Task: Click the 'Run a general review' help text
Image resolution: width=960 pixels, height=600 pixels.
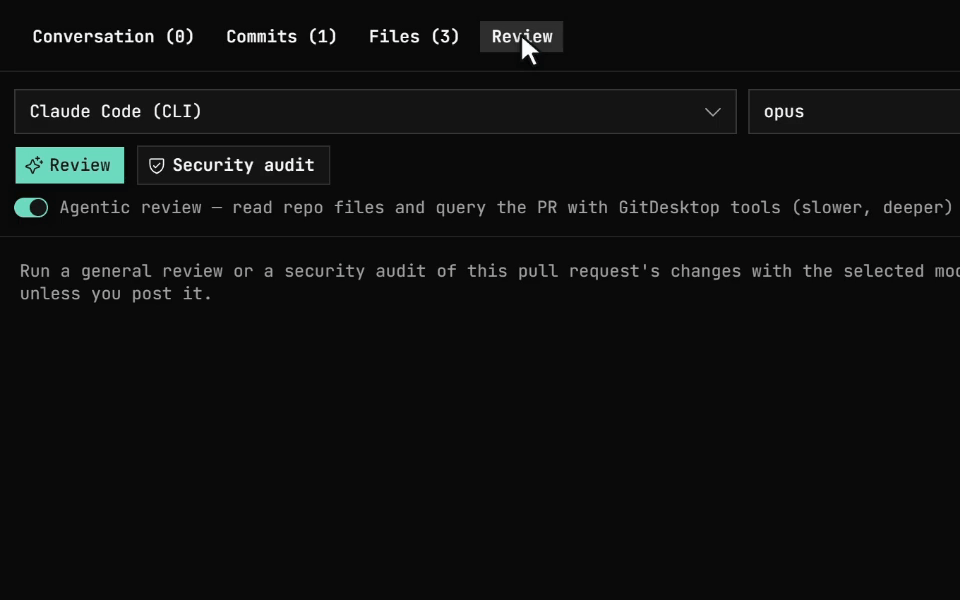Action: pyautogui.click(x=490, y=282)
